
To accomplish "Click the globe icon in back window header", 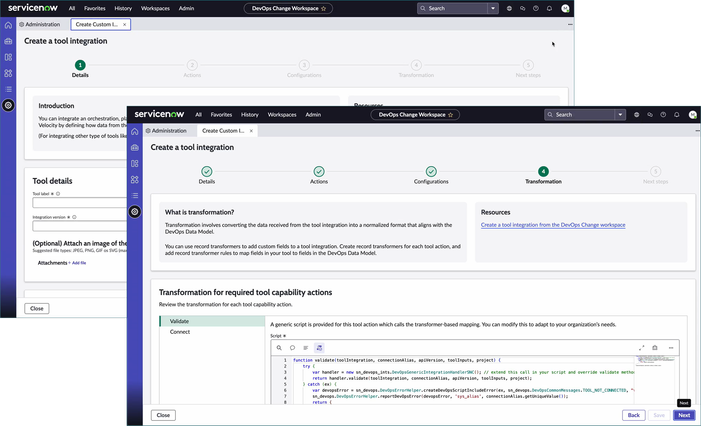I will [x=509, y=8].
